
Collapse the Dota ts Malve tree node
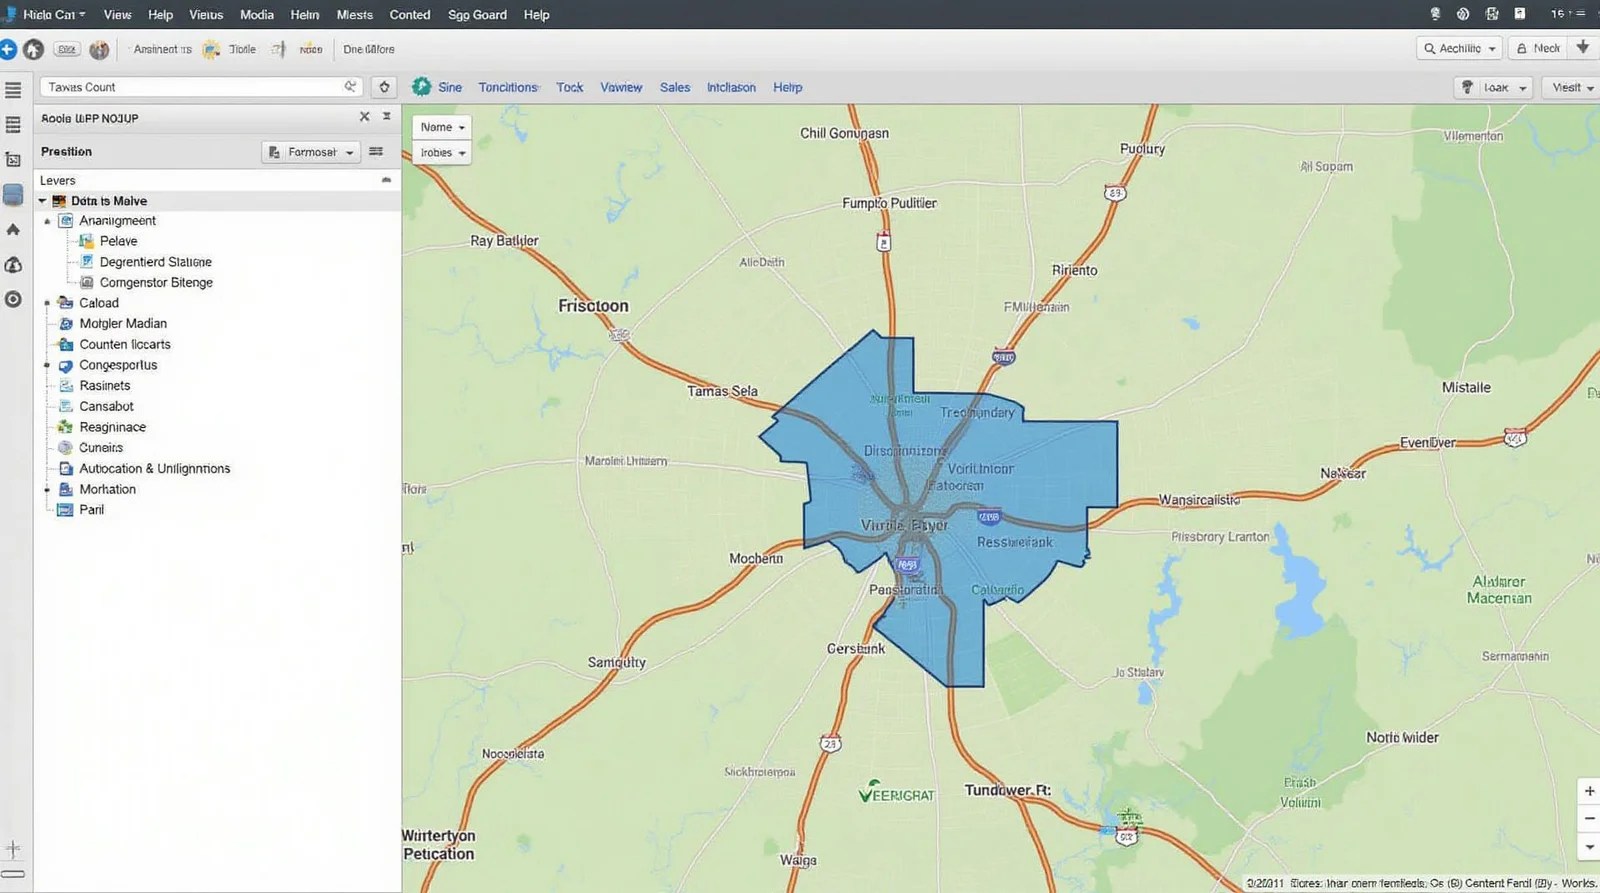point(42,201)
